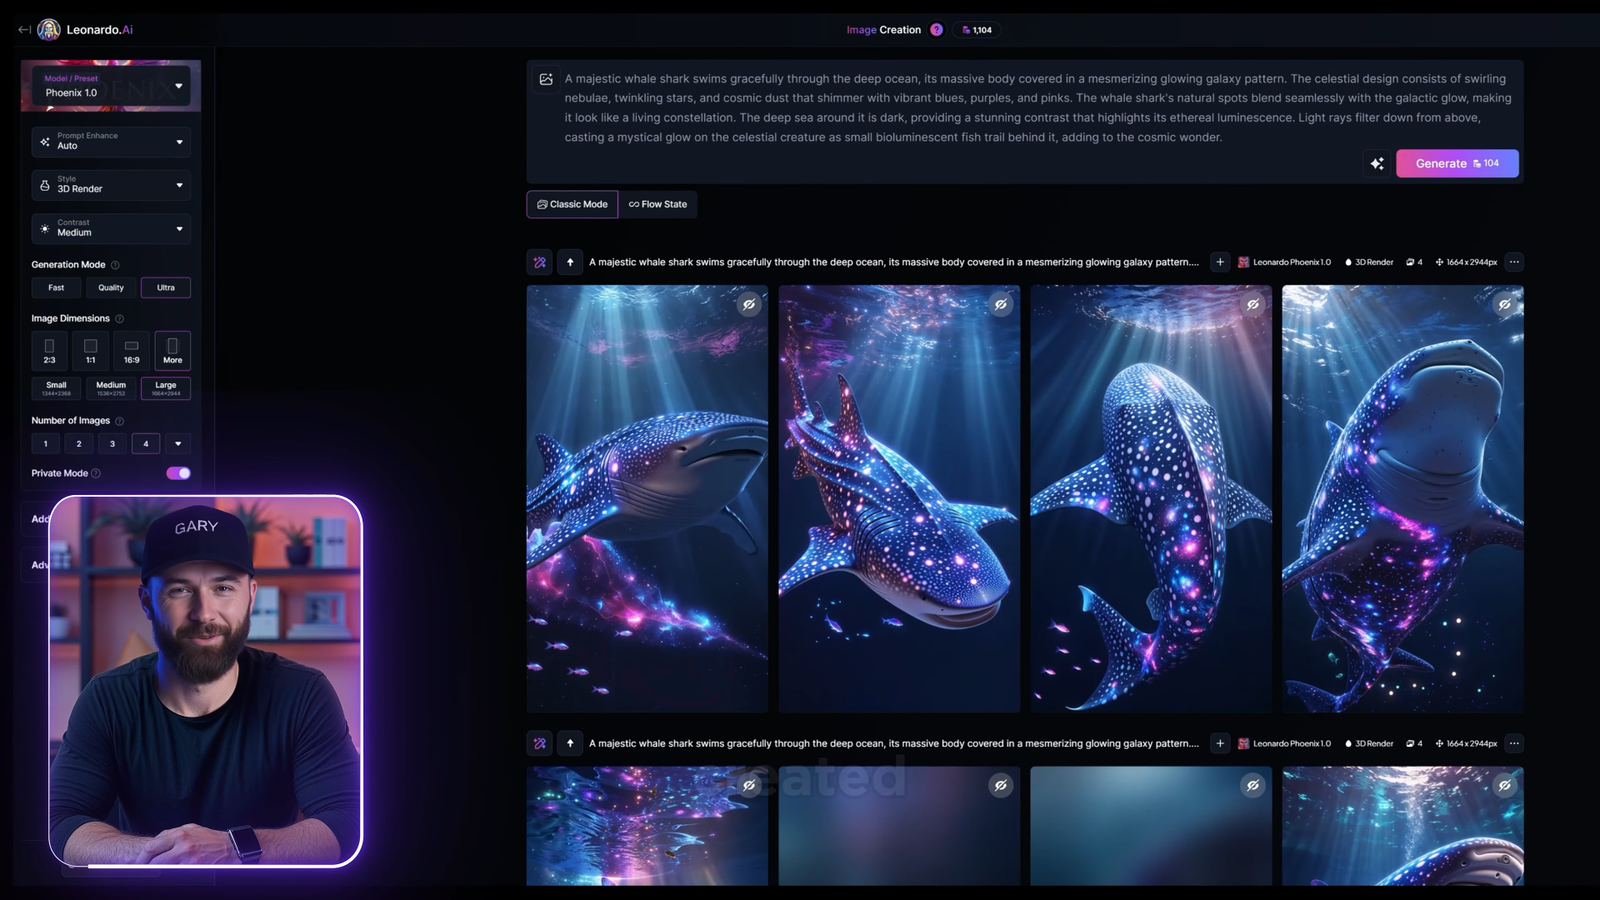Open the Style 3D Render dropdown

coord(111,185)
